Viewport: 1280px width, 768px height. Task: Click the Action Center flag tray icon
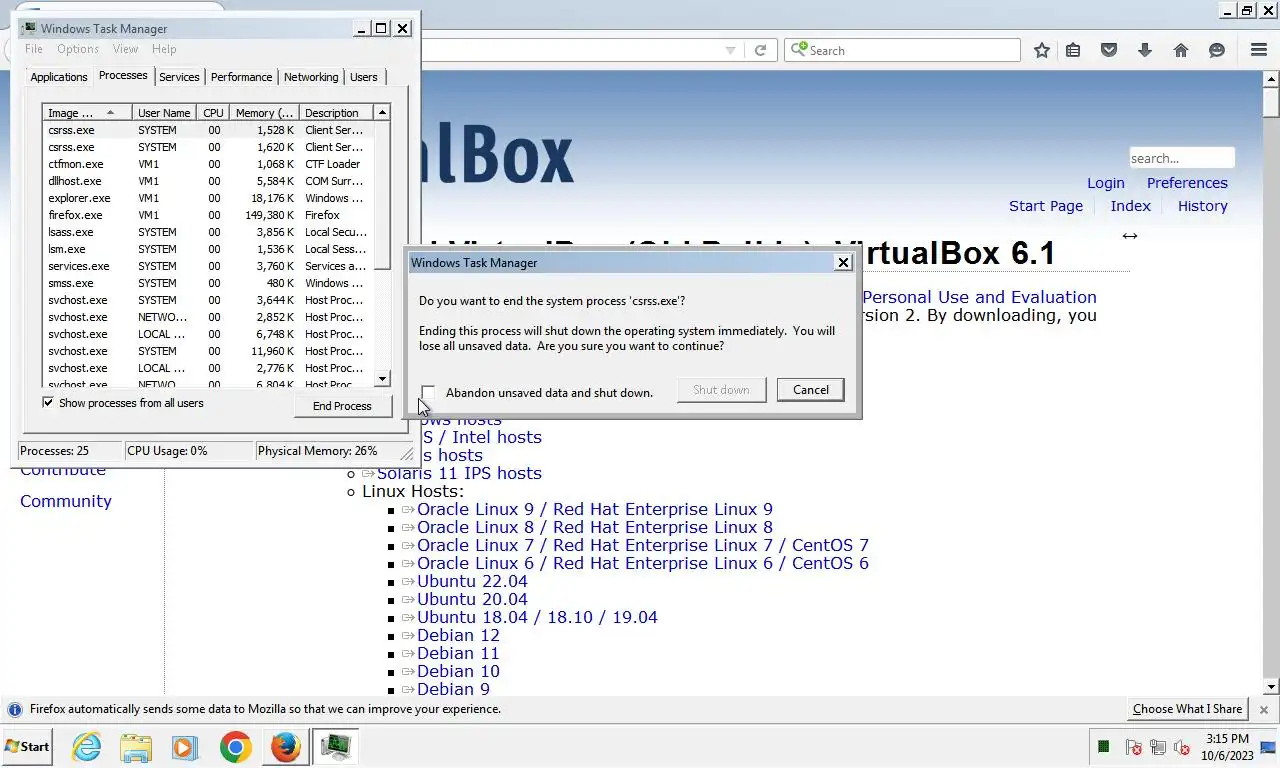1134,747
